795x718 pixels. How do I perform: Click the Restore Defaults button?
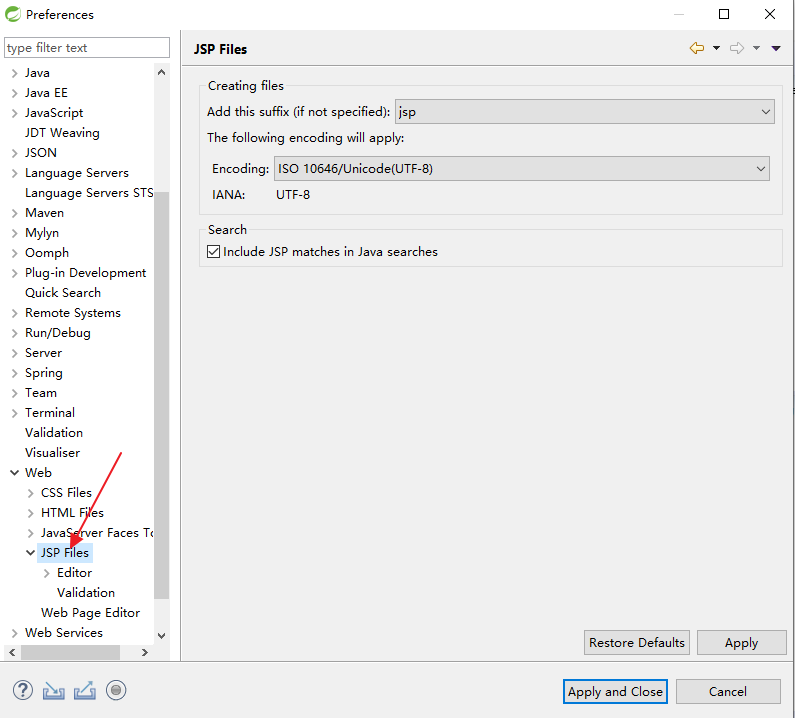[x=637, y=643]
